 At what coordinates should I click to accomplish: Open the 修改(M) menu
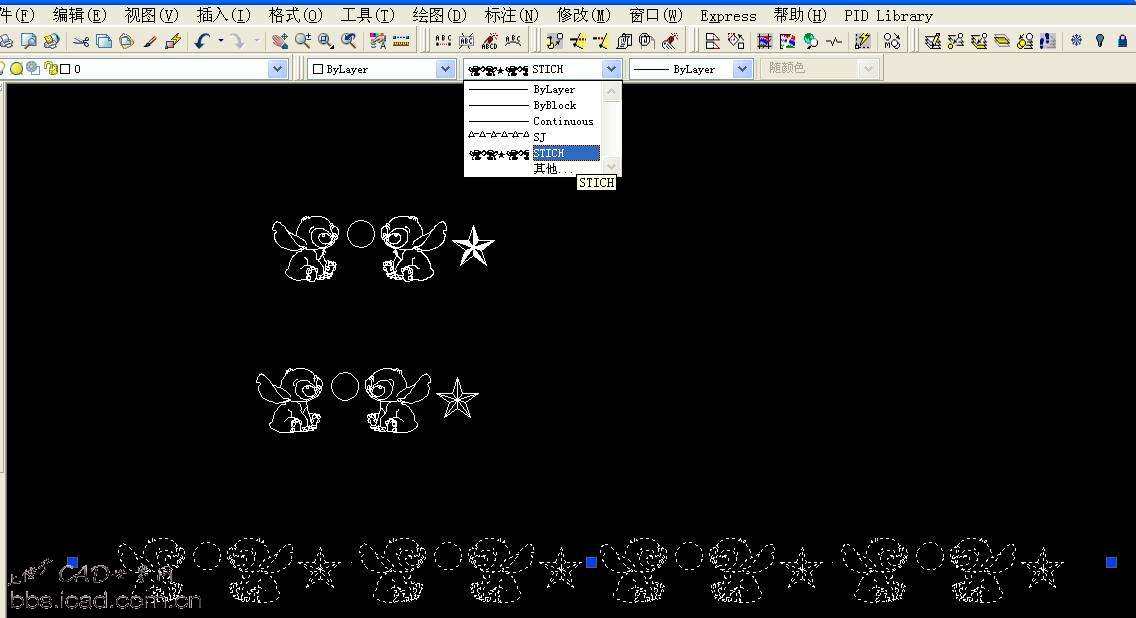tap(583, 15)
